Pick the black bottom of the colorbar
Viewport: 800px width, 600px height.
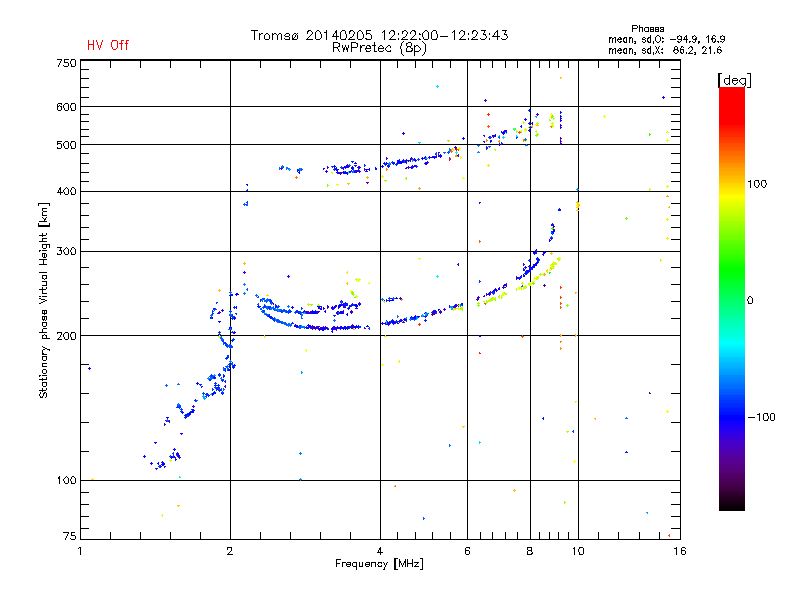click(732, 503)
